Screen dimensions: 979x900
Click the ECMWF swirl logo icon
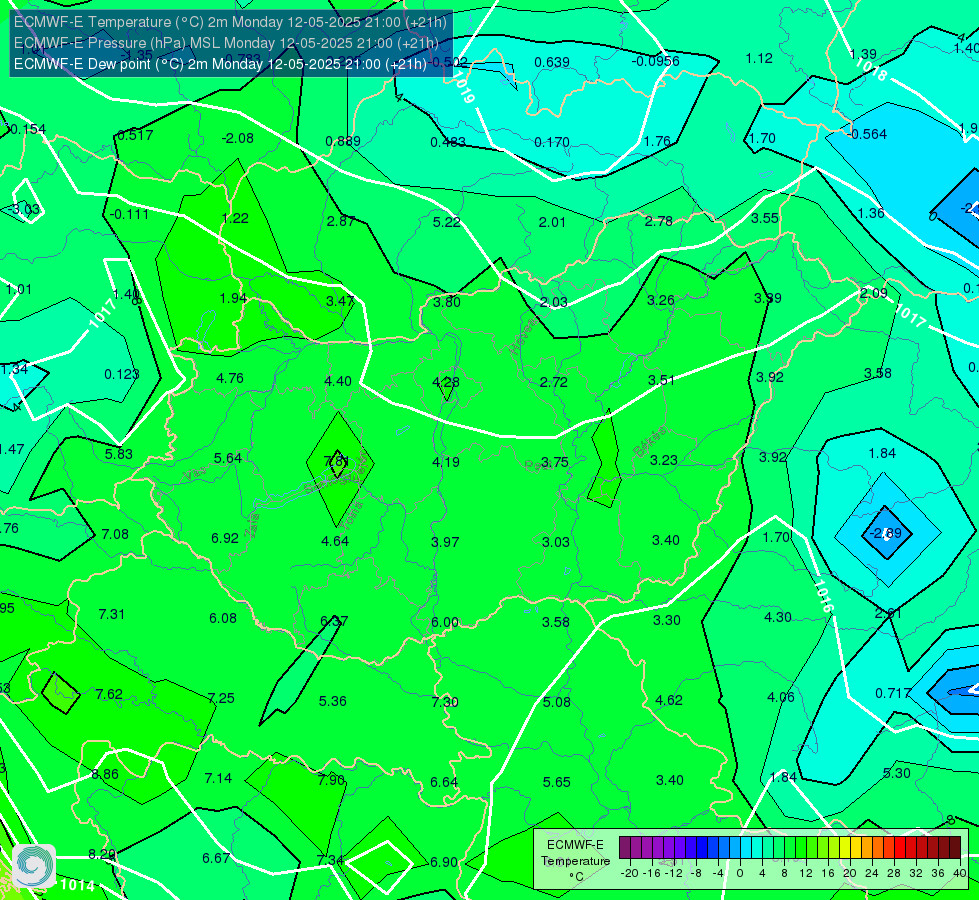click(x=34, y=865)
